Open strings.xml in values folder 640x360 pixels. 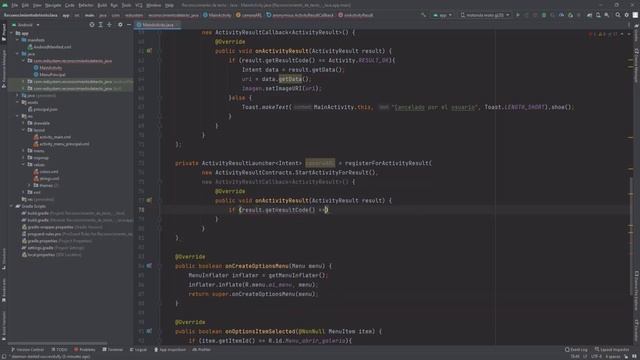click(x=47, y=178)
